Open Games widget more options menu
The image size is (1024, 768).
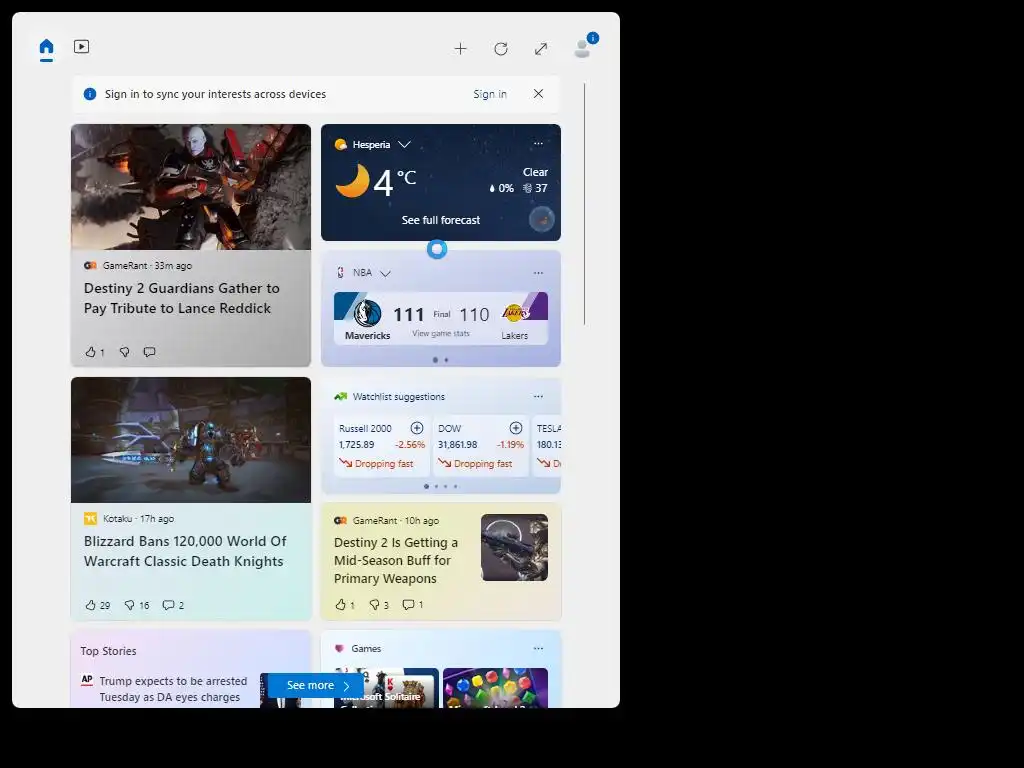tap(538, 648)
